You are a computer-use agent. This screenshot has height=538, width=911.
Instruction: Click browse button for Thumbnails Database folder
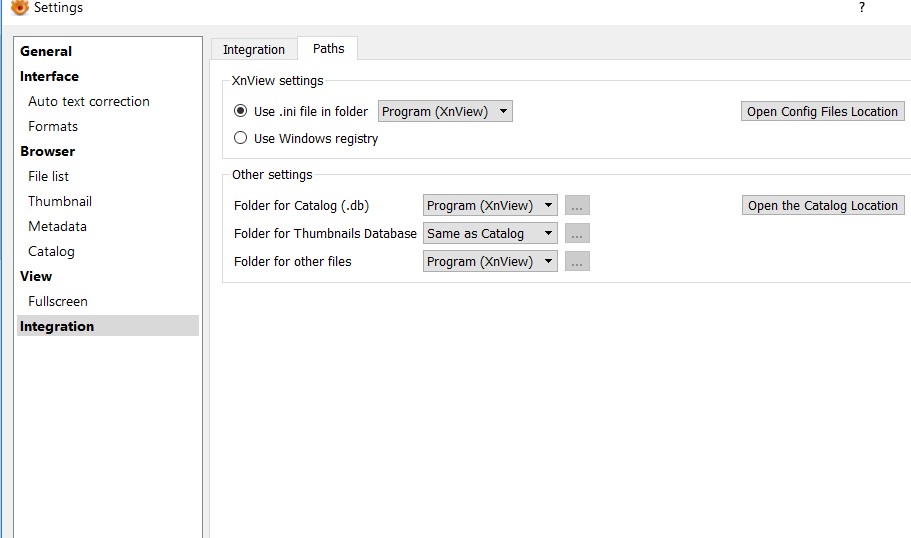point(577,234)
